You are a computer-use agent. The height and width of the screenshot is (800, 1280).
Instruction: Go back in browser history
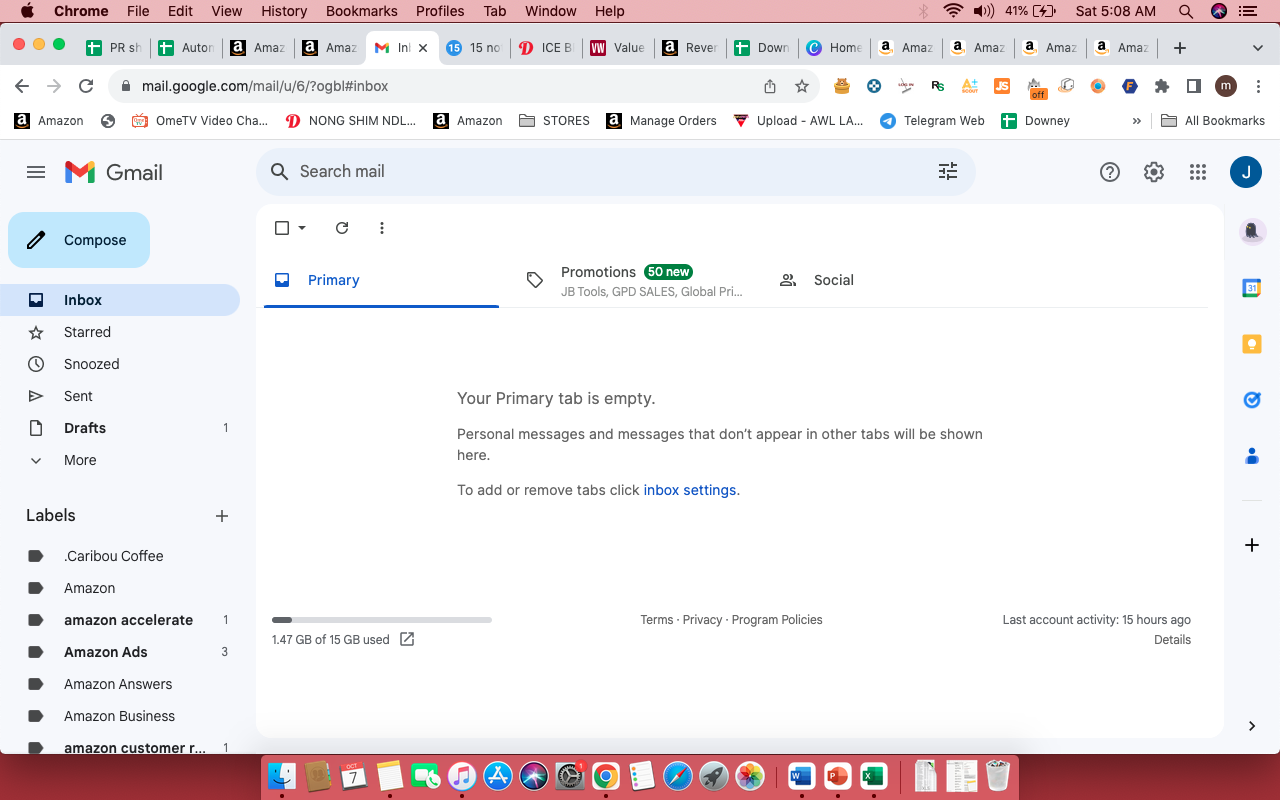pos(22,86)
